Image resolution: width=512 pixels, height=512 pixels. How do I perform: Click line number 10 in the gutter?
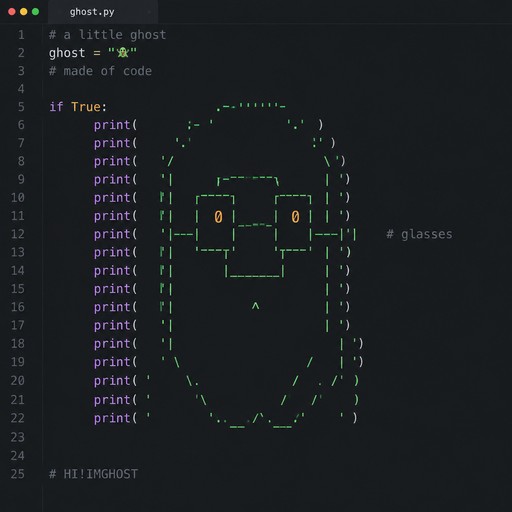(x=18, y=198)
